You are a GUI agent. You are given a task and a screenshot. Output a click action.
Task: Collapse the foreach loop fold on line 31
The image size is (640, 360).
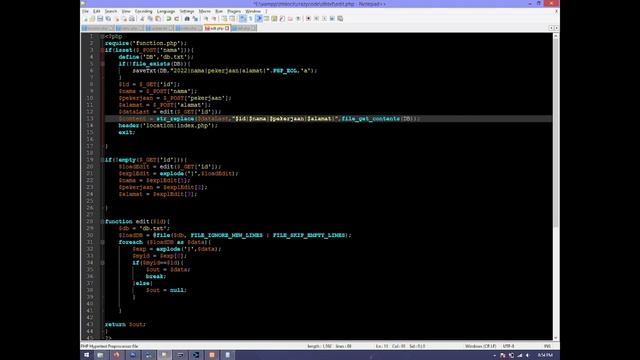[102, 242]
